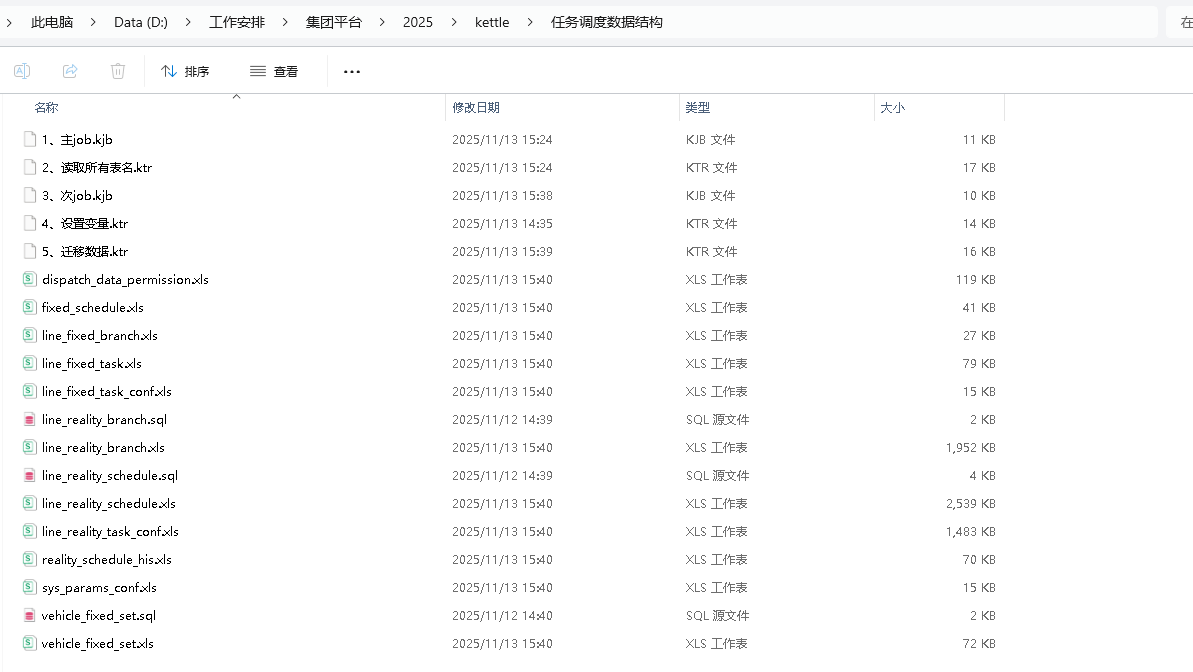Viewport: 1193px width, 672px height.
Task: Click spreadsheet icon of sys_params_conf.xls
Action: coord(29,588)
